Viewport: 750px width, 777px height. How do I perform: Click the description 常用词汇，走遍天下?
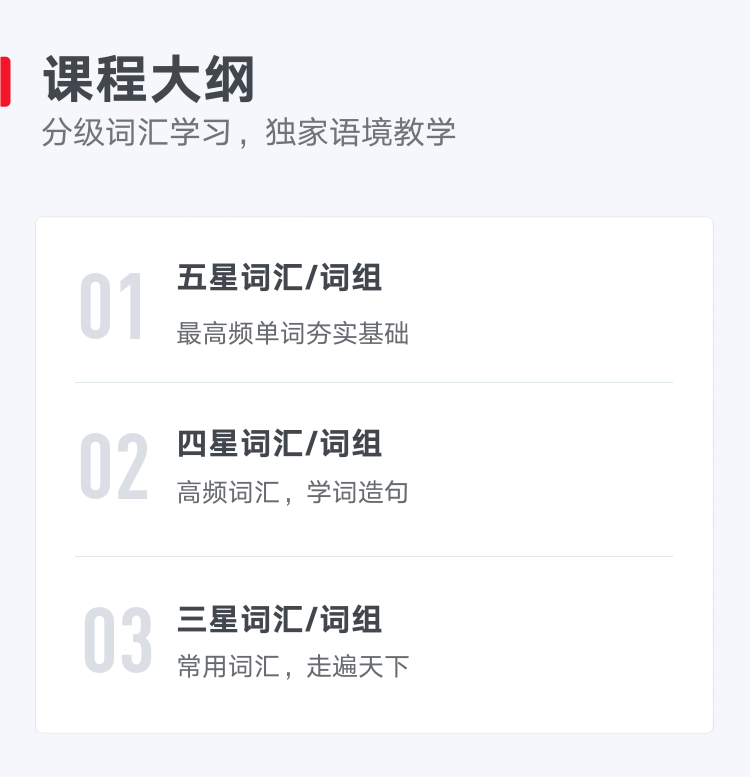(x=293, y=666)
